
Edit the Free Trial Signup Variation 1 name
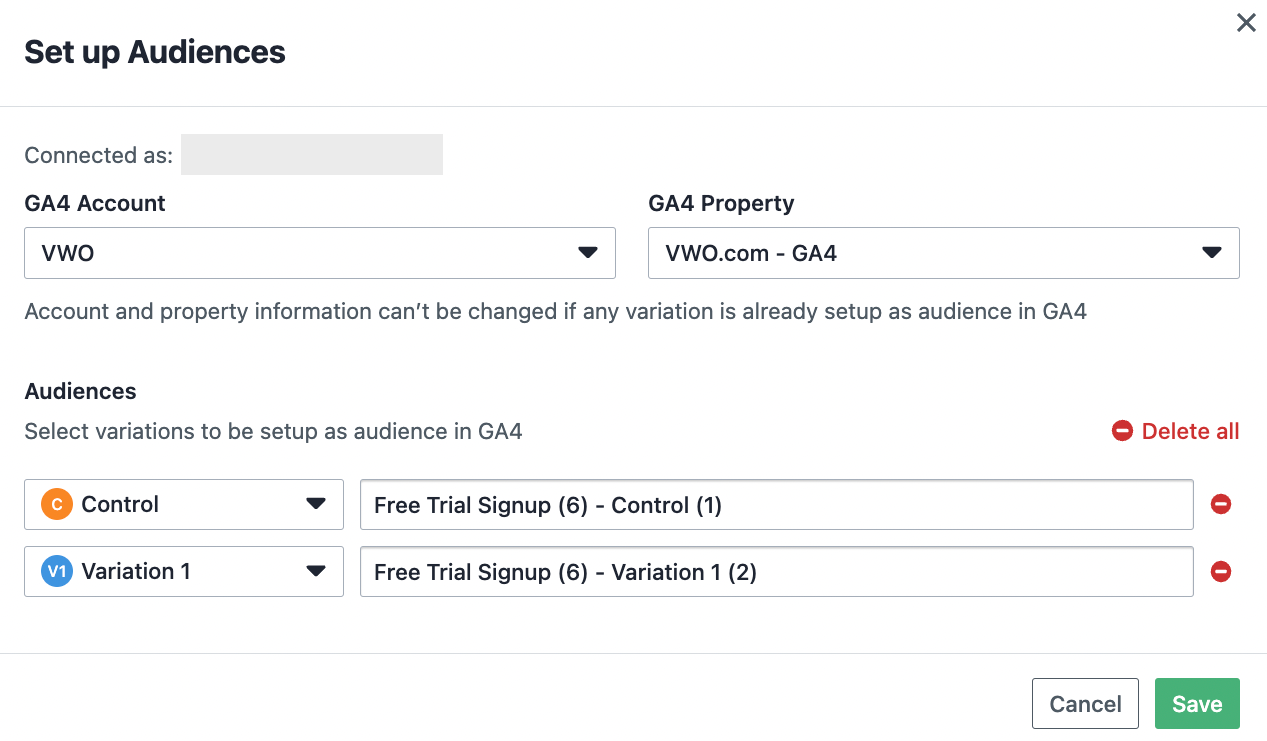(777, 572)
